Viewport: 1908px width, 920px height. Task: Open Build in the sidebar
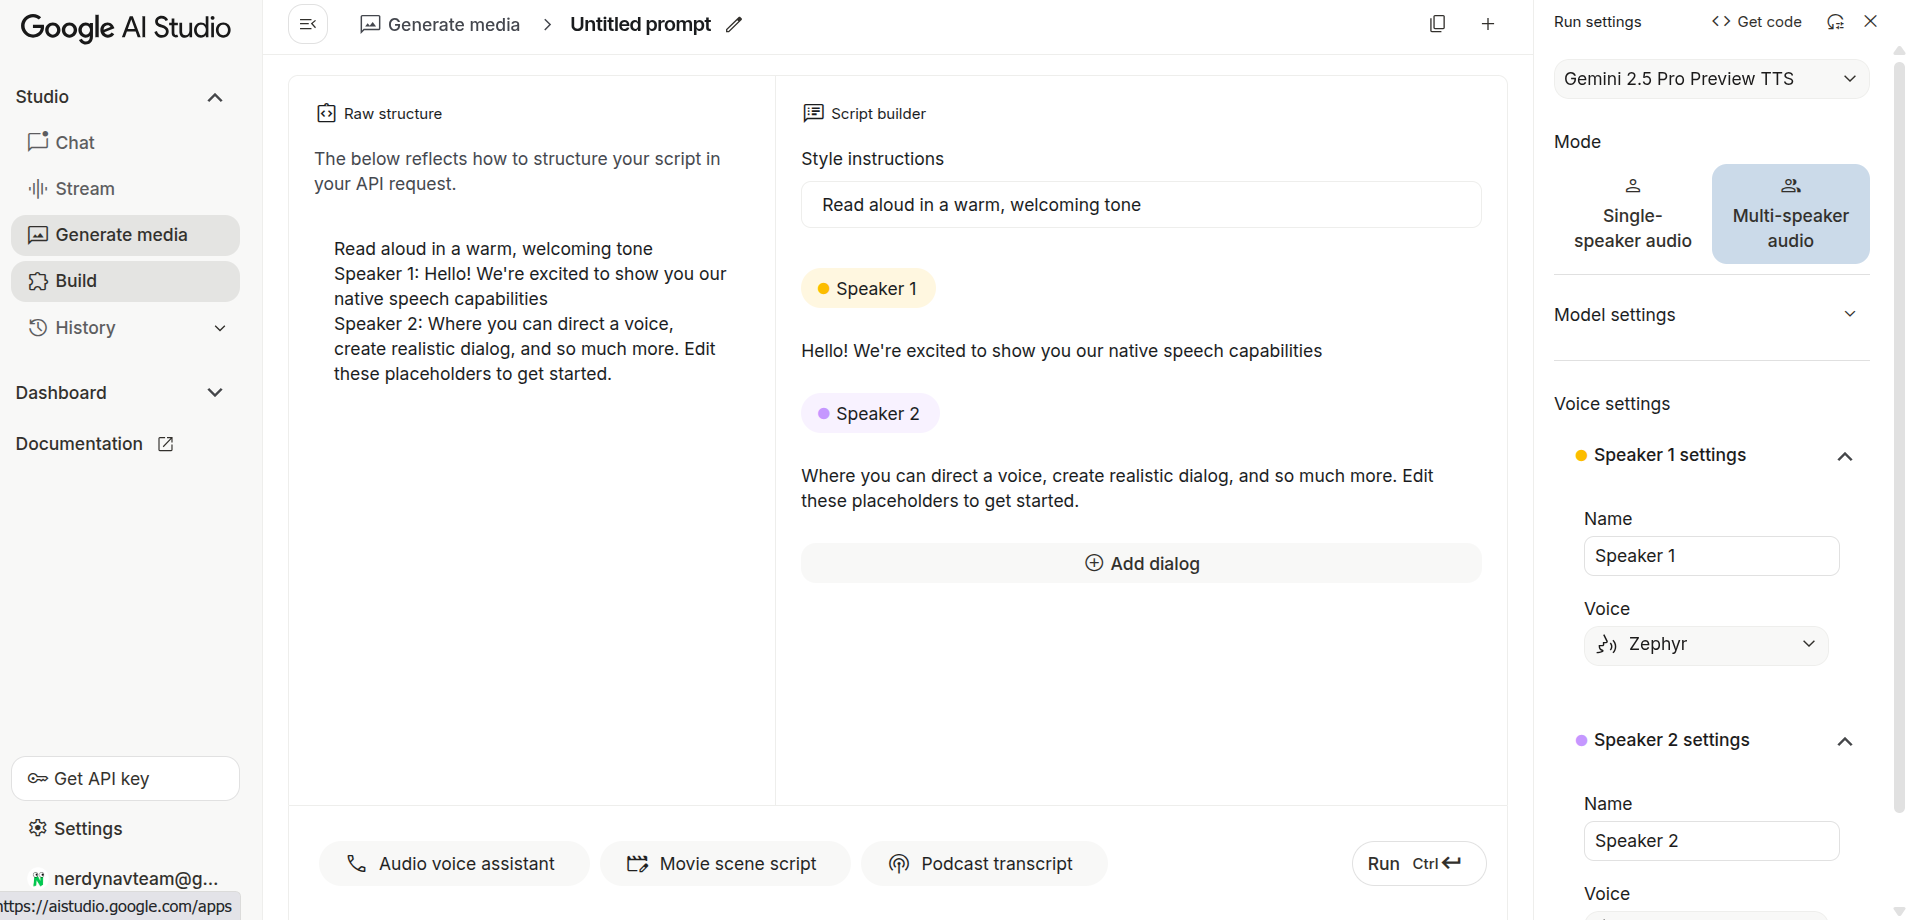pyautogui.click(x=125, y=281)
